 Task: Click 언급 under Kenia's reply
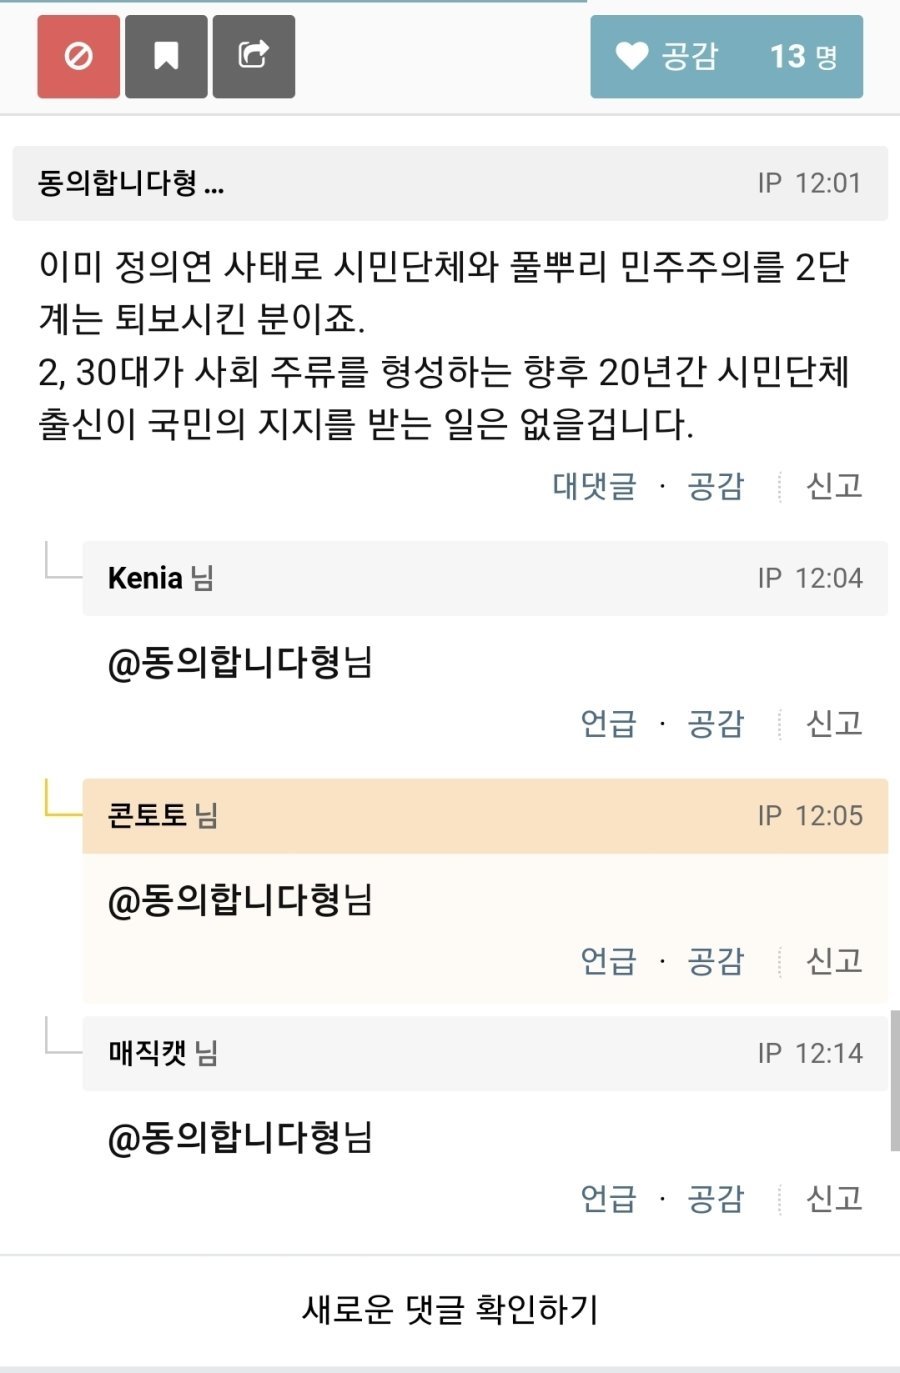click(608, 723)
